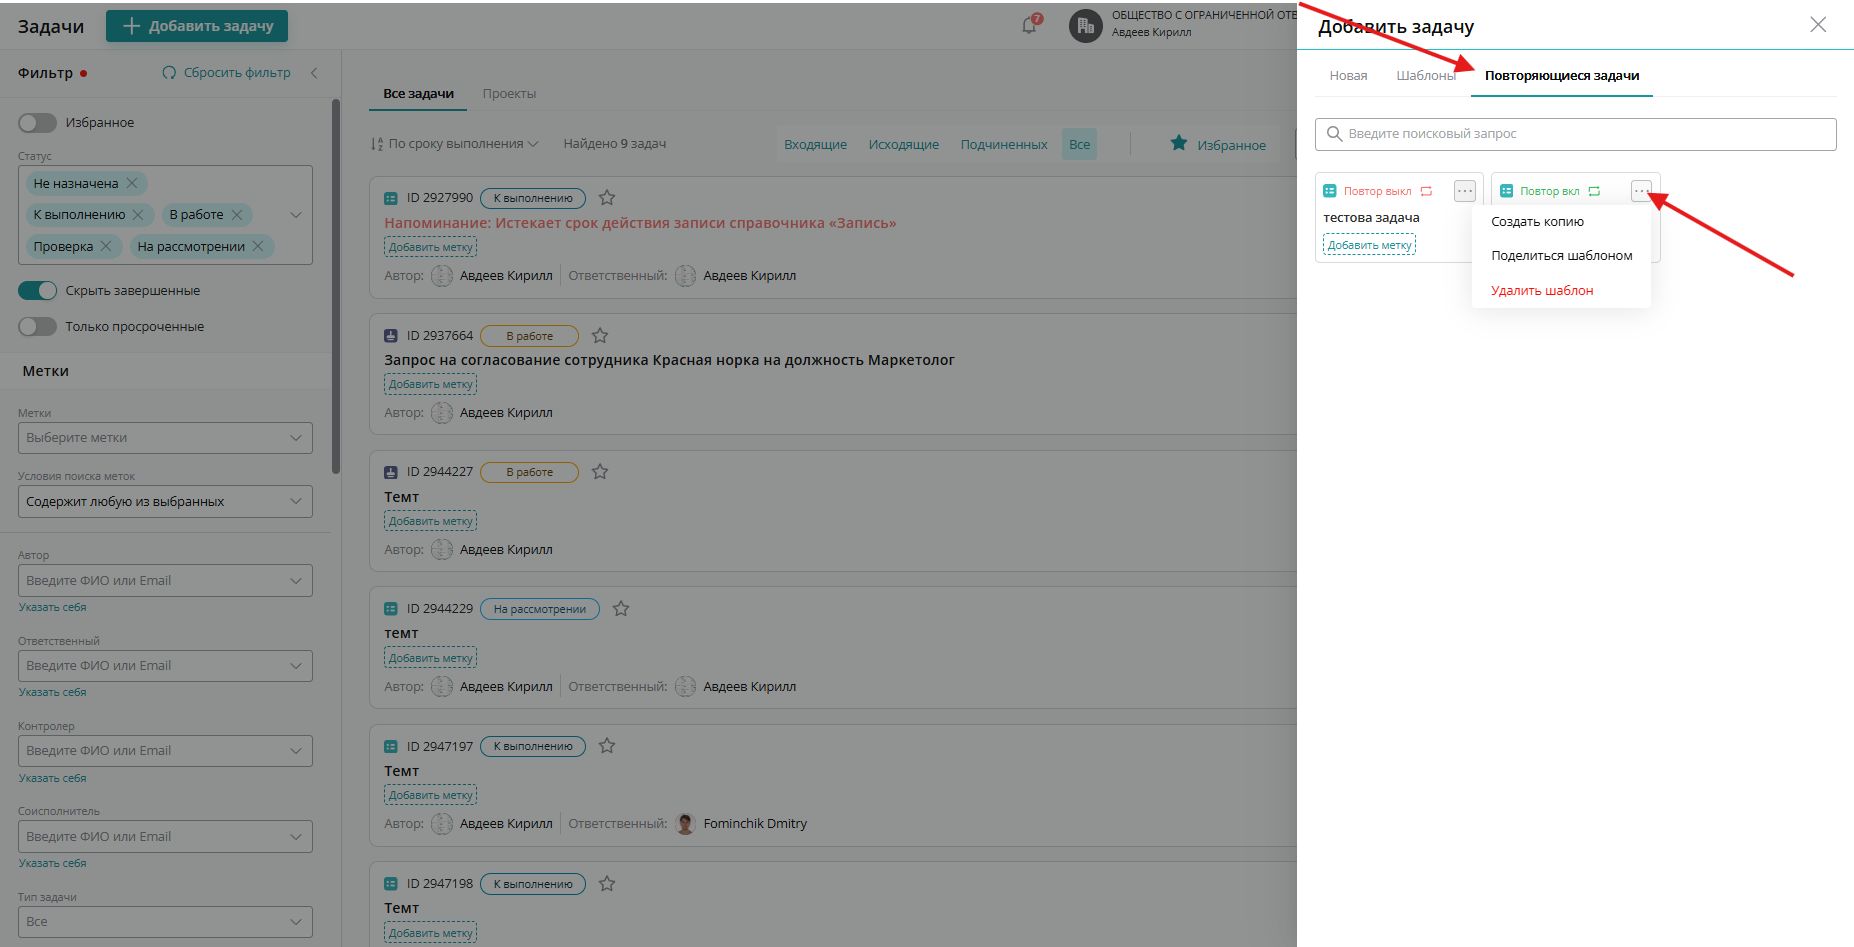Select the «Все» task scope filter
Image resolution: width=1854 pixels, height=947 pixels.
[1079, 145]
